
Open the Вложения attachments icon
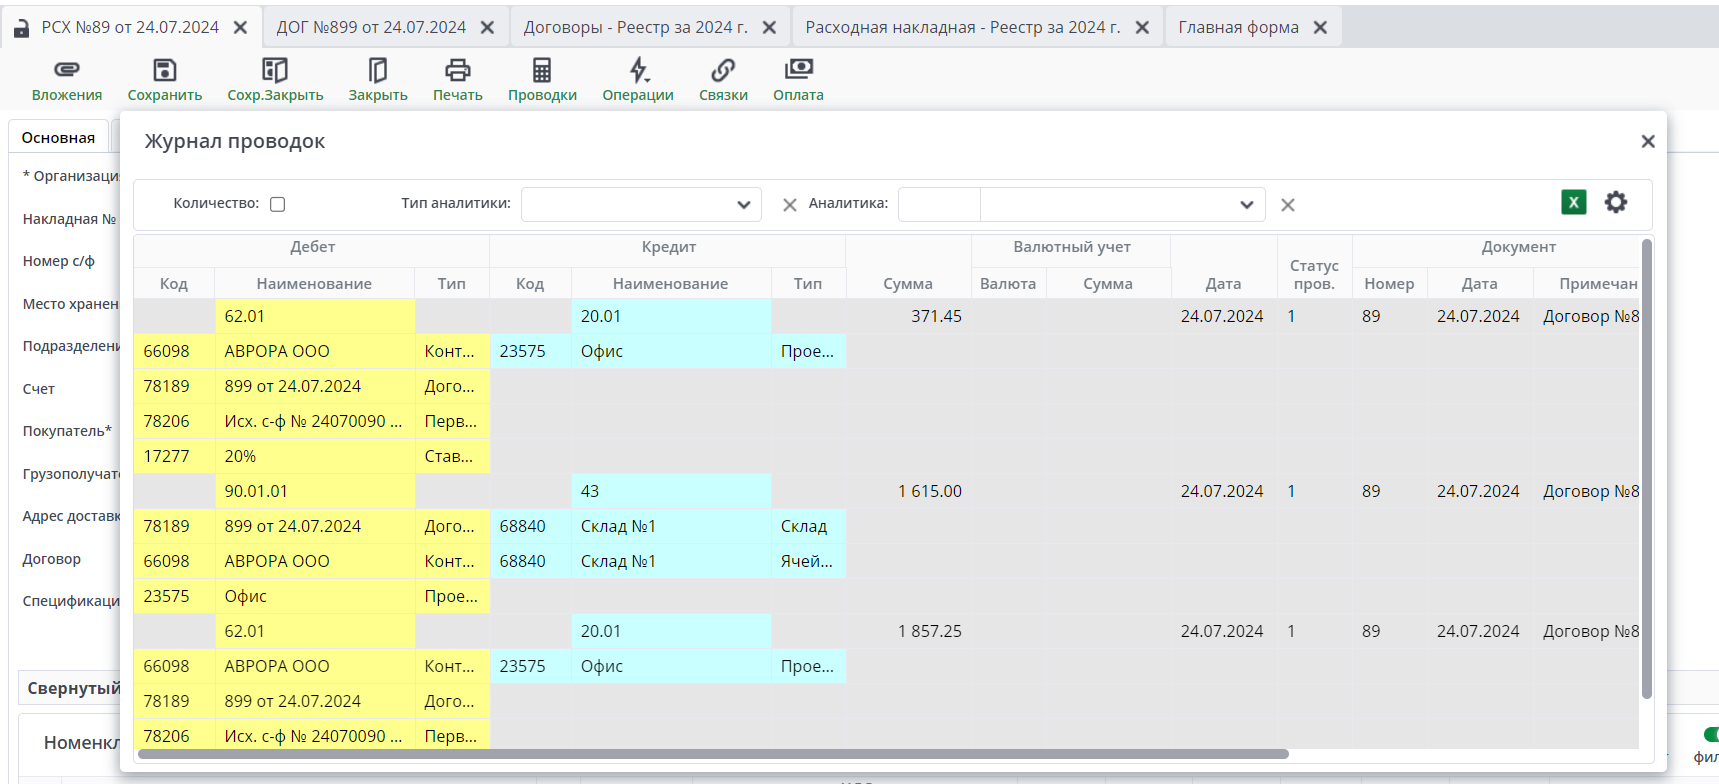66,70
